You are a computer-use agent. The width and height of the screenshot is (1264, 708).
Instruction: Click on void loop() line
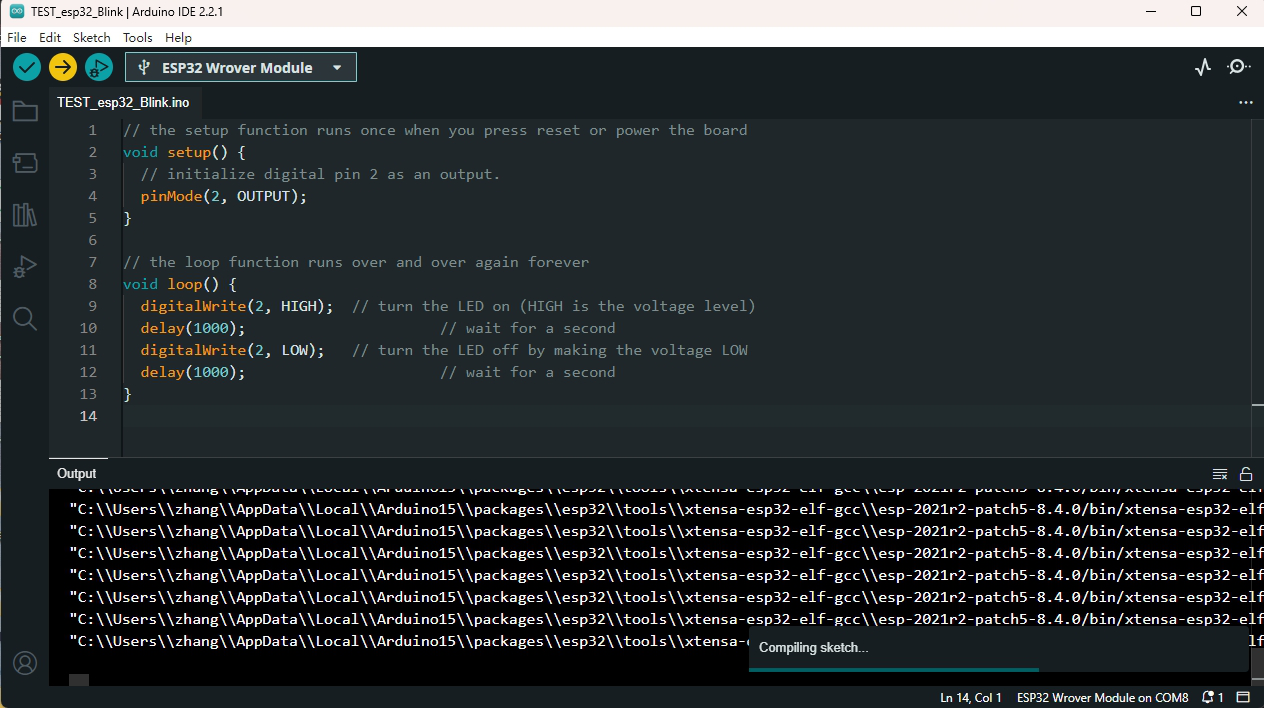180,284
